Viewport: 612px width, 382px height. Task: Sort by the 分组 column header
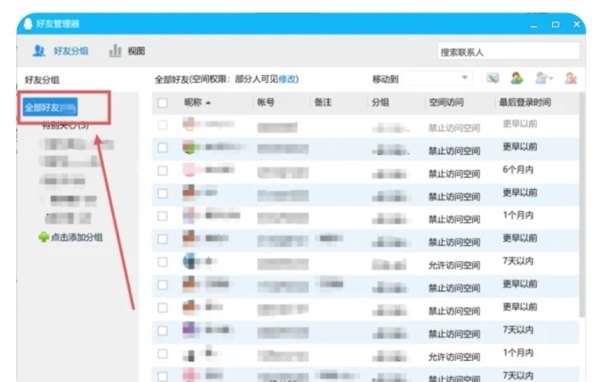(x=380, y=102)
